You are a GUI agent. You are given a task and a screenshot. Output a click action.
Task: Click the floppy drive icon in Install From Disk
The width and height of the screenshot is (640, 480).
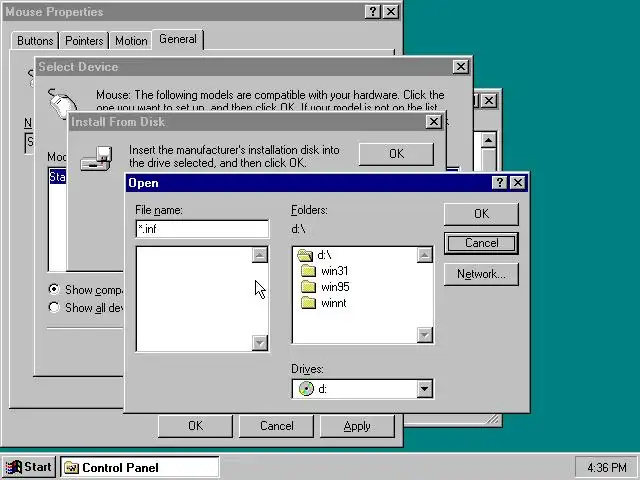point(97,158)
